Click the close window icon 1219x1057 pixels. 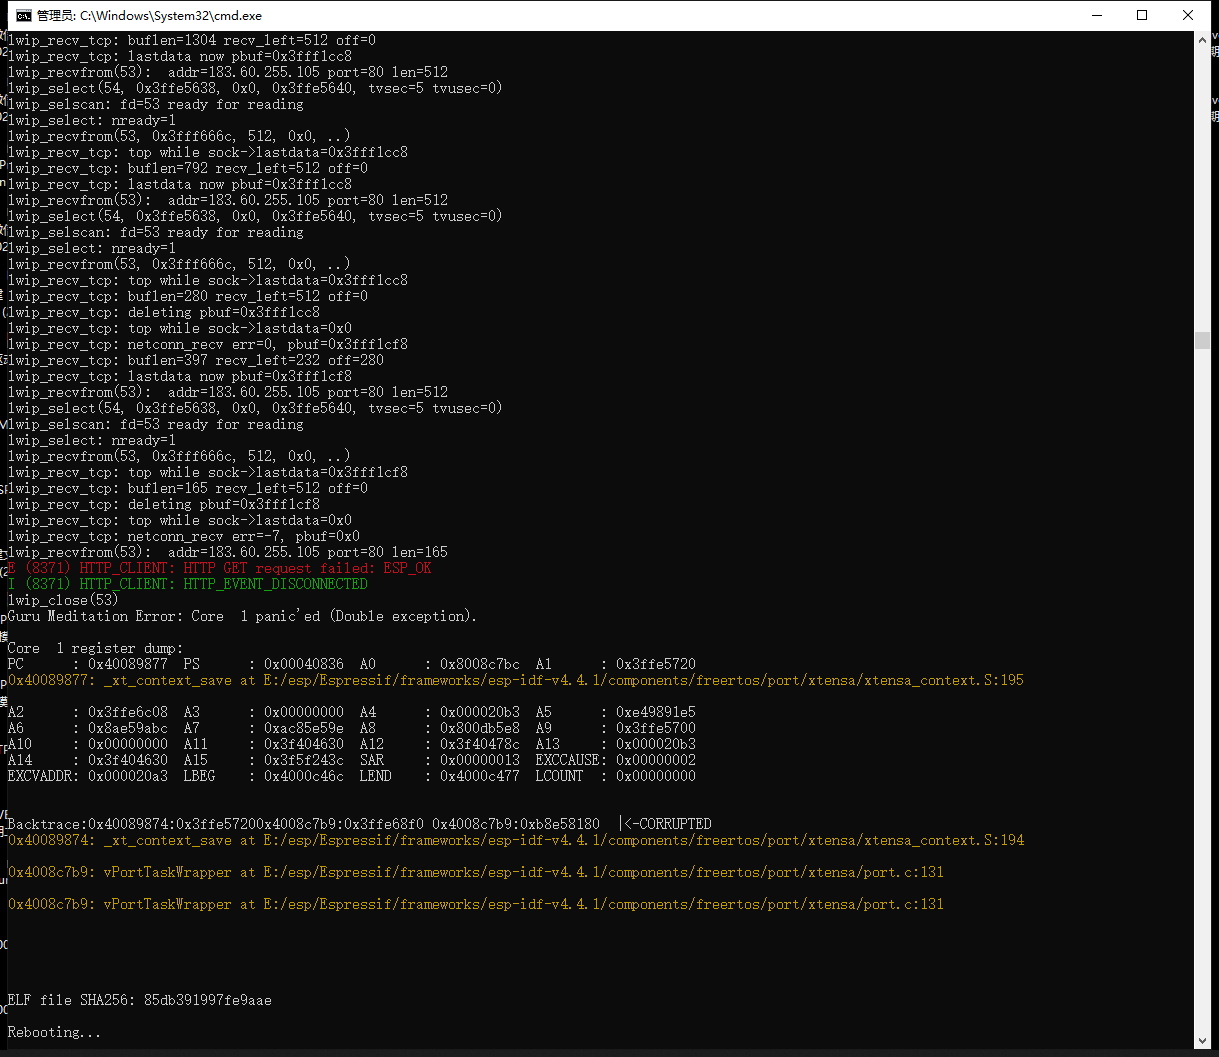click(1188, 15)
